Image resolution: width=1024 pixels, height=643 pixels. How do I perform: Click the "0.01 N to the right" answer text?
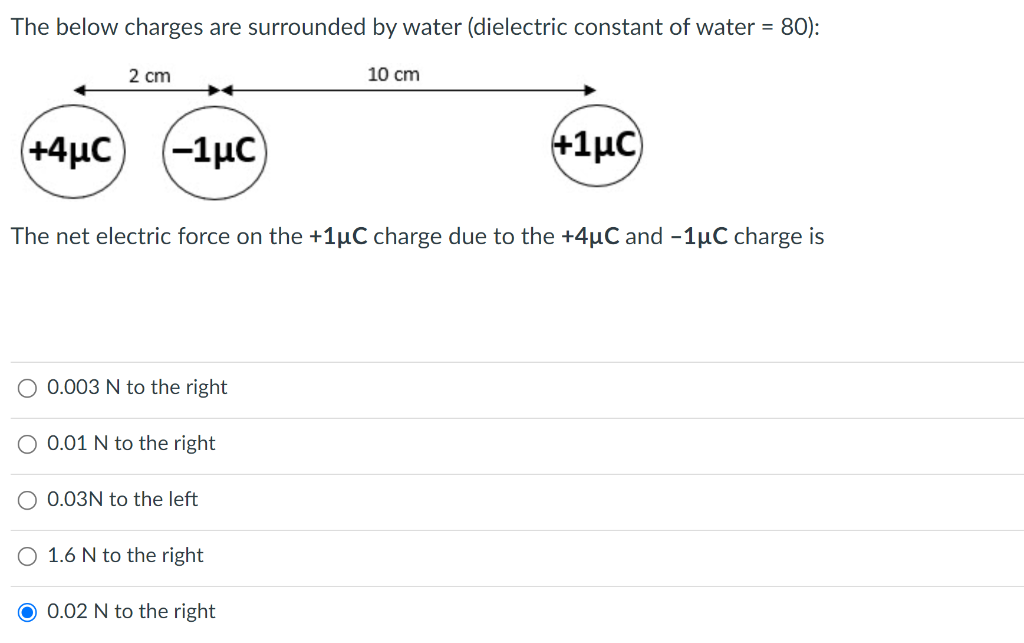coord(131,443)
